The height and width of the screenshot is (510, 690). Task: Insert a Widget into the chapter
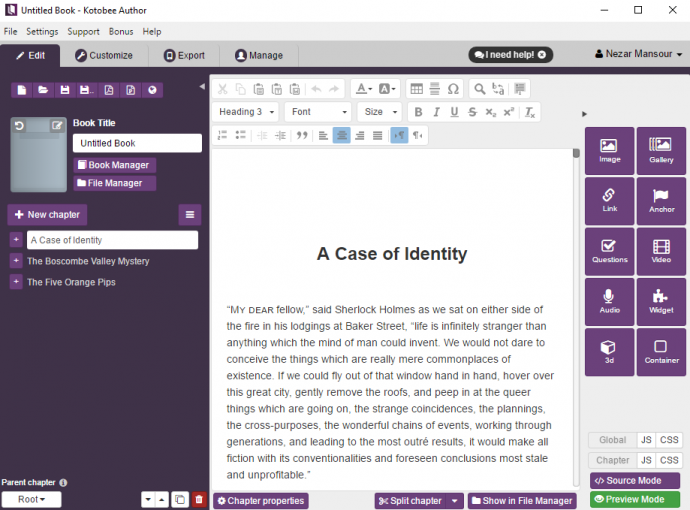coord(661,300)
